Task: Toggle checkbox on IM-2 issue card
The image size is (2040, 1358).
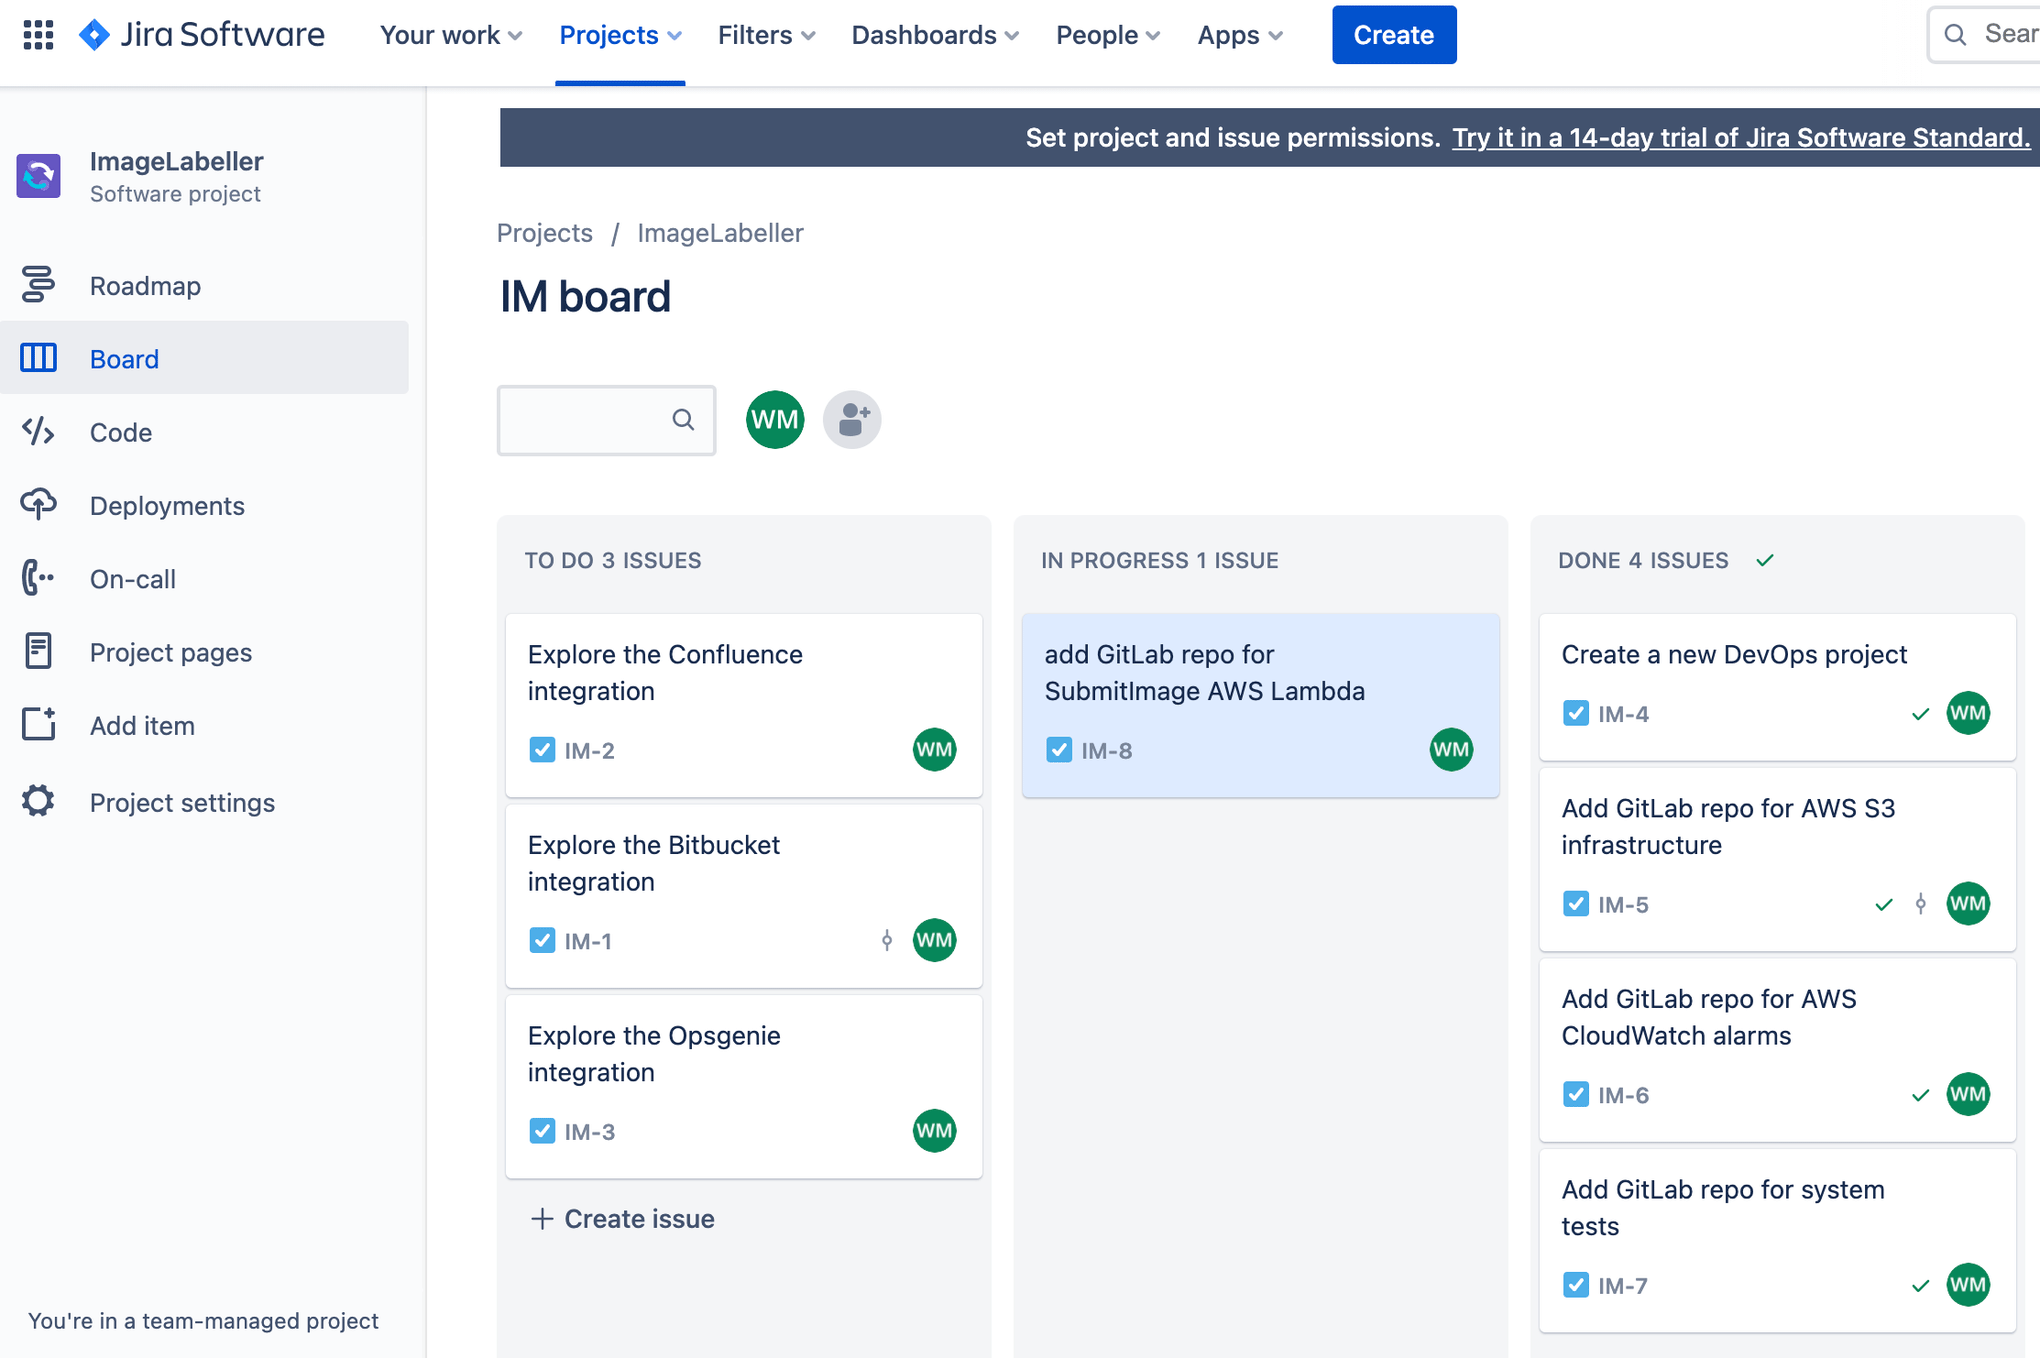Action: tap(541, 749)
